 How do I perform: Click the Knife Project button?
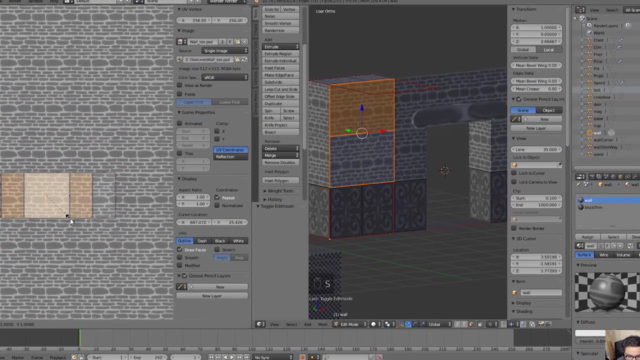[281, 125]
